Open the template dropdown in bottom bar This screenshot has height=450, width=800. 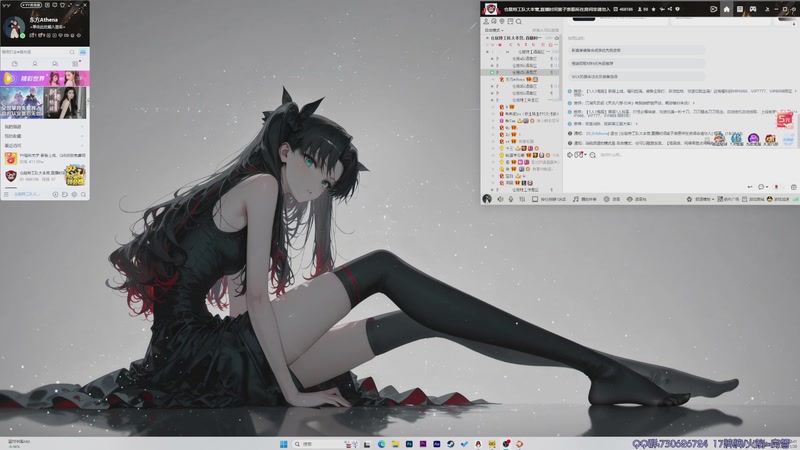pyautogui.click(x=700, y=199)
